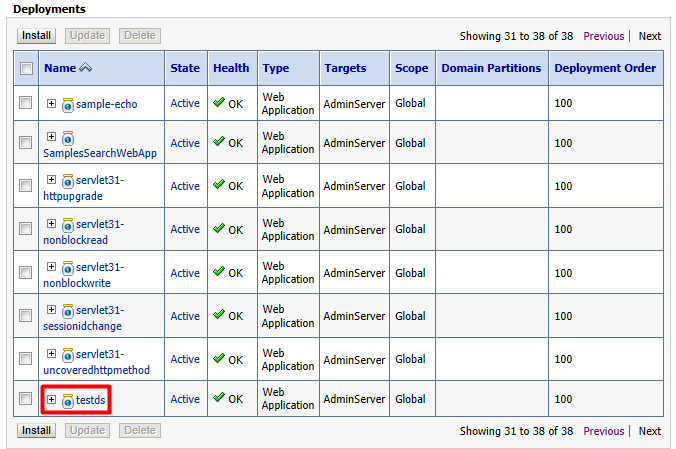
Task: Check the servlet31-nonblockwrite row checkbox
Action: pos(25,272)
